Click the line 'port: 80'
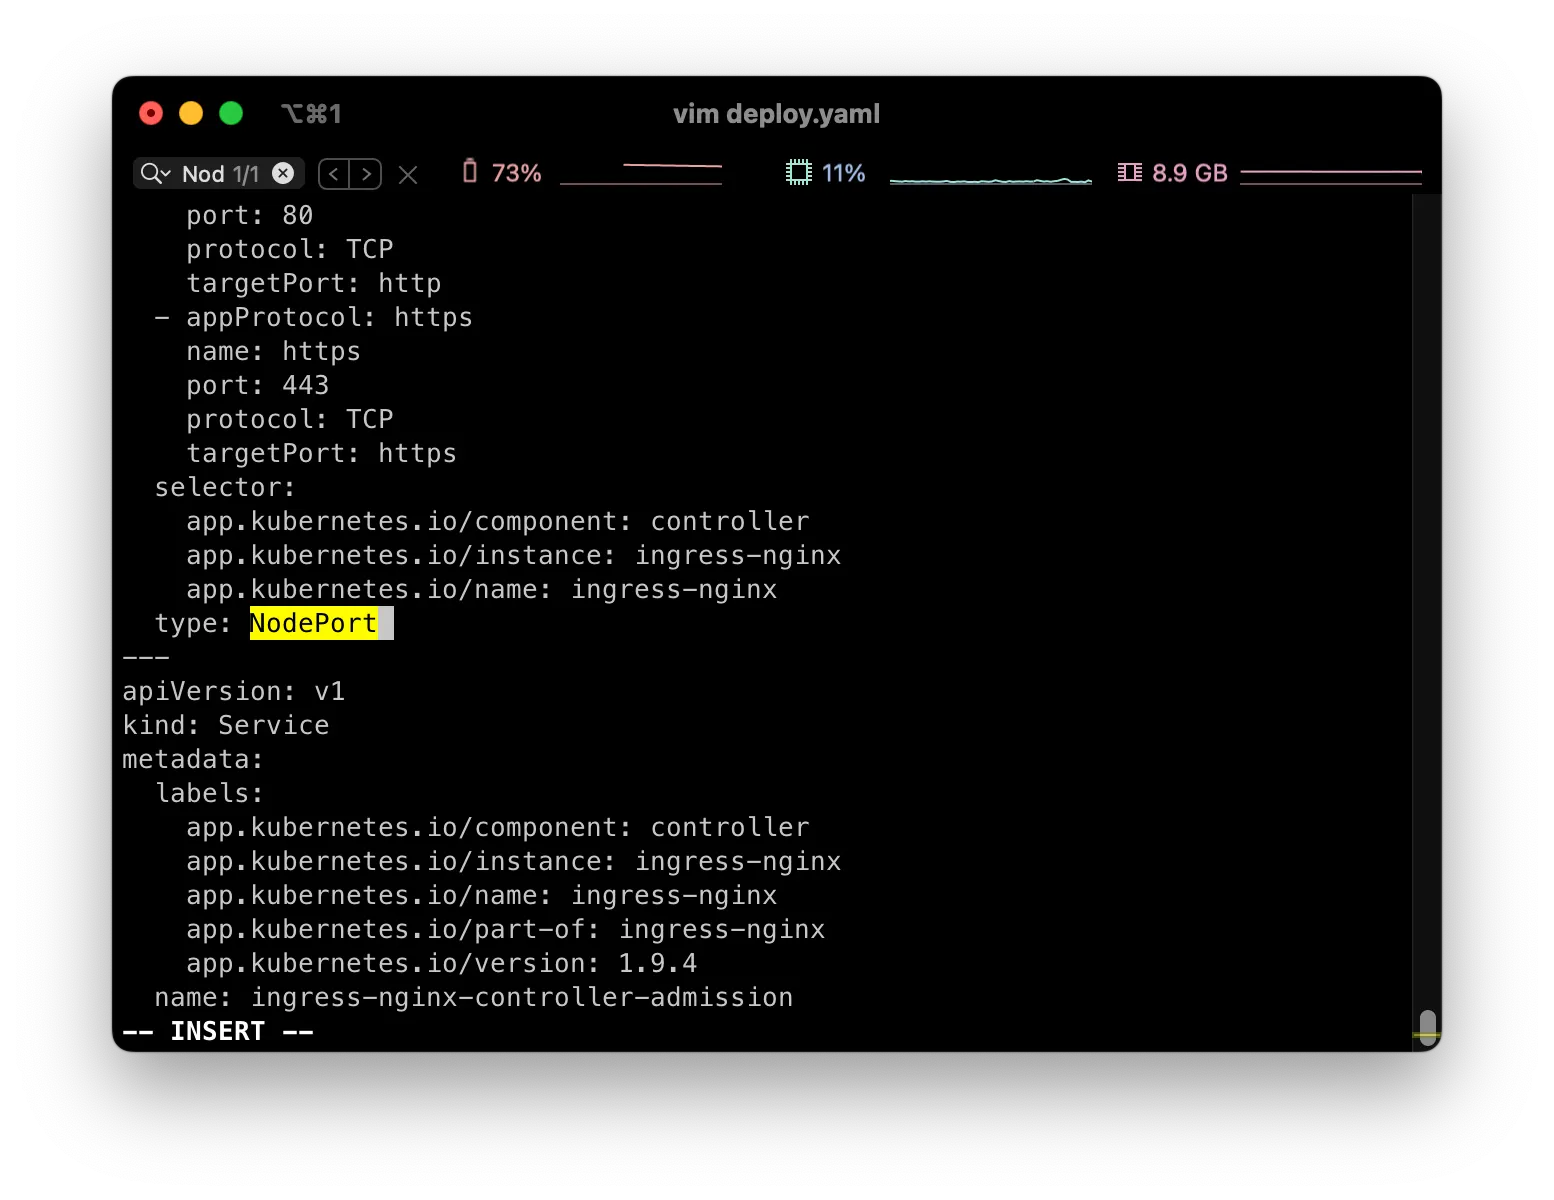 (x=249, y=215)
